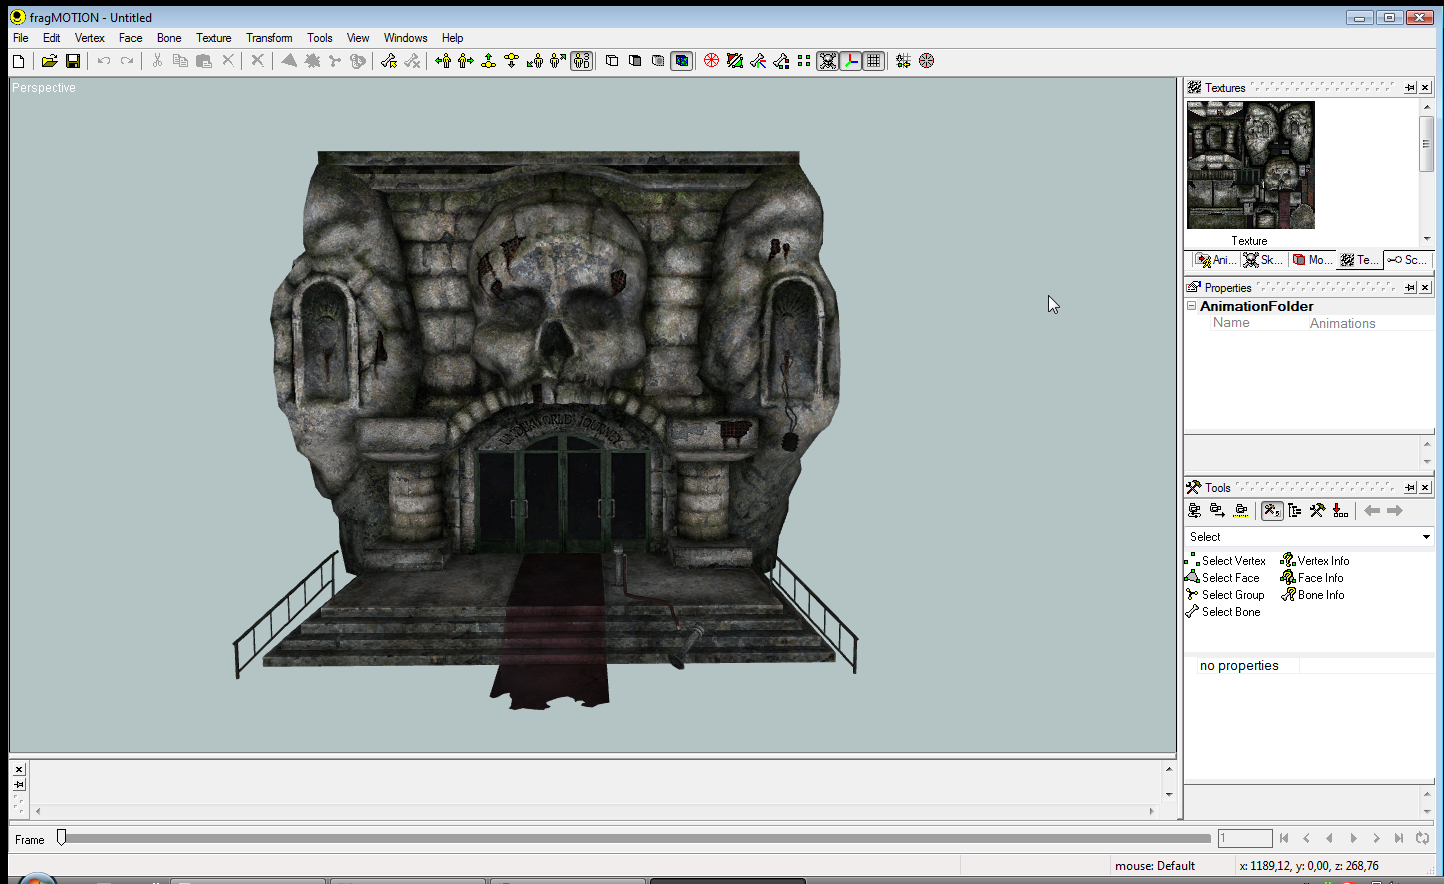
Task: Toggle skeleton display skull toolbar button
Action: (828, 61)
